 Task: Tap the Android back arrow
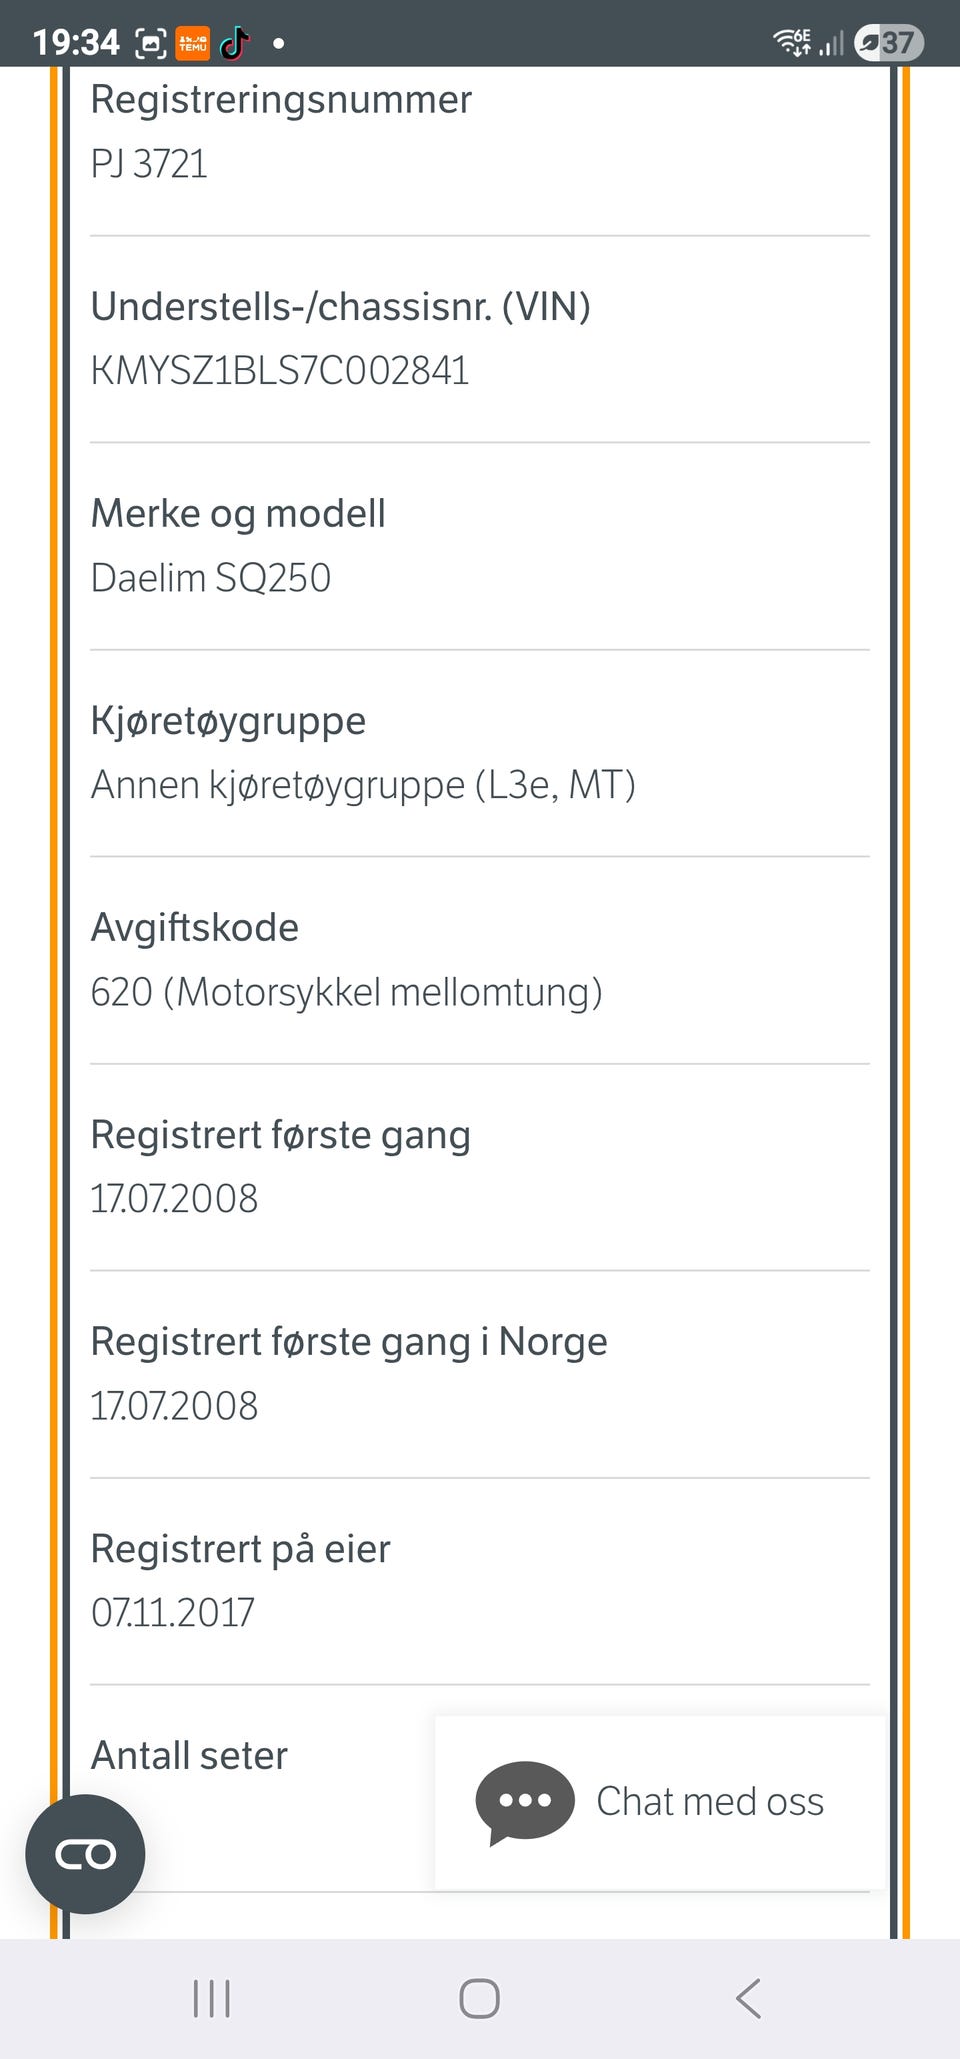pyautogui.click(x=748, y=1999)
